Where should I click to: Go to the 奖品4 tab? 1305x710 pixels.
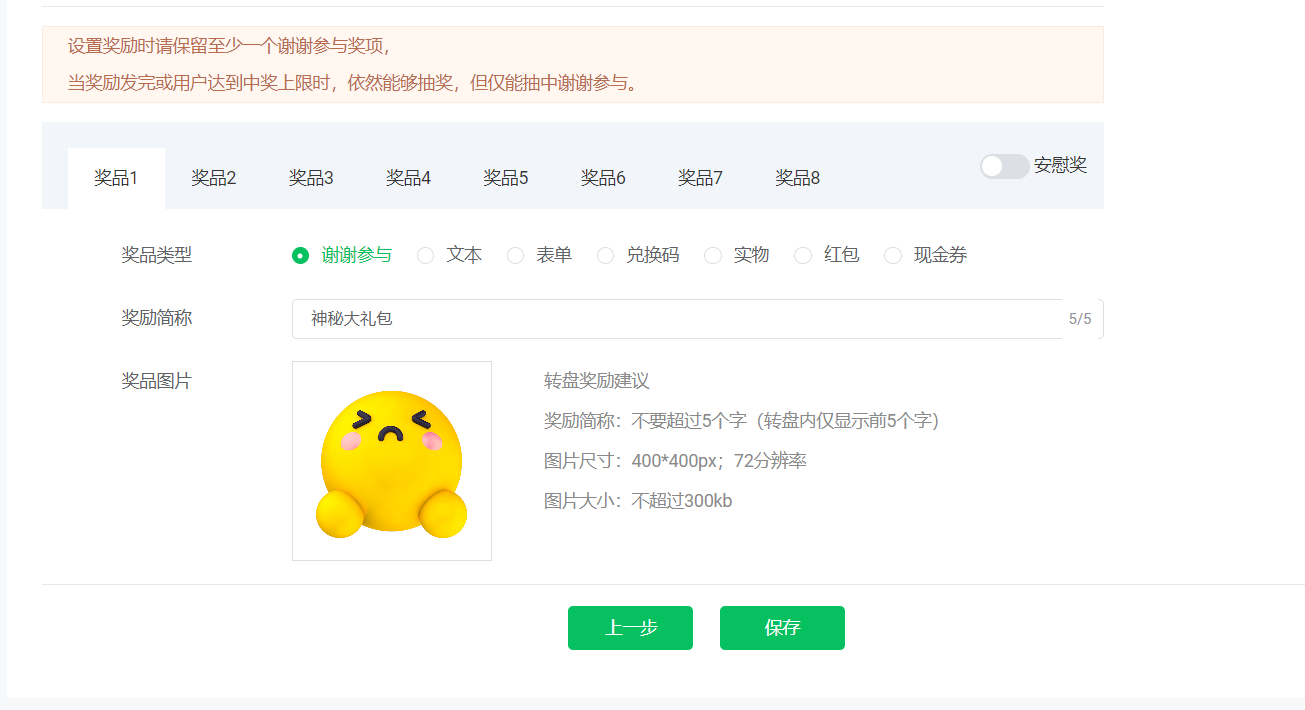click(408, 178)
